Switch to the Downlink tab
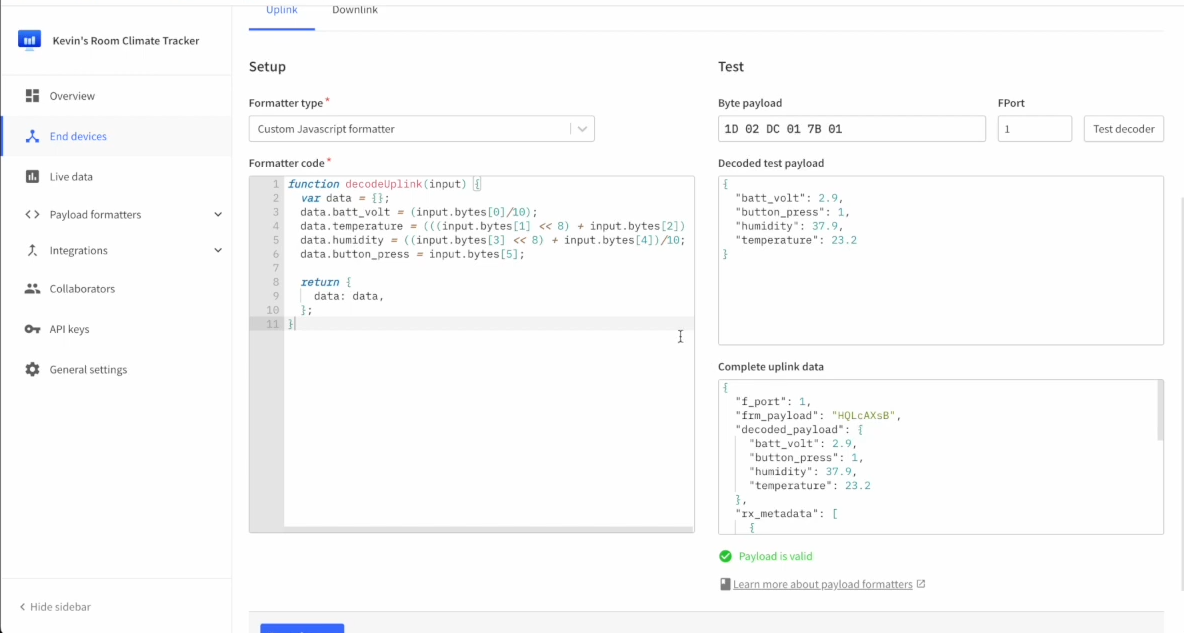 click(355, 11)
